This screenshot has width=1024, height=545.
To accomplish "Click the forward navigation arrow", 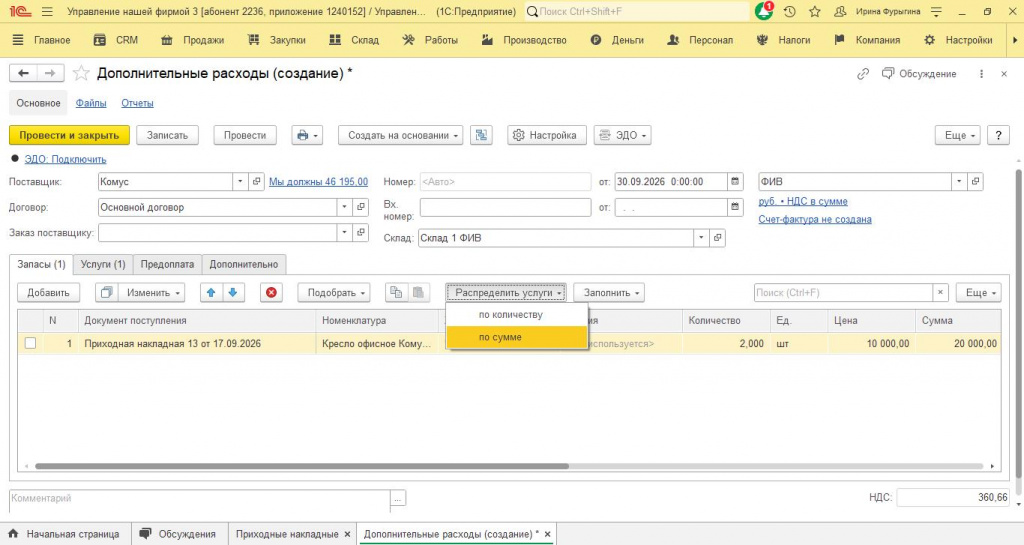I will [x=50, y=73].
